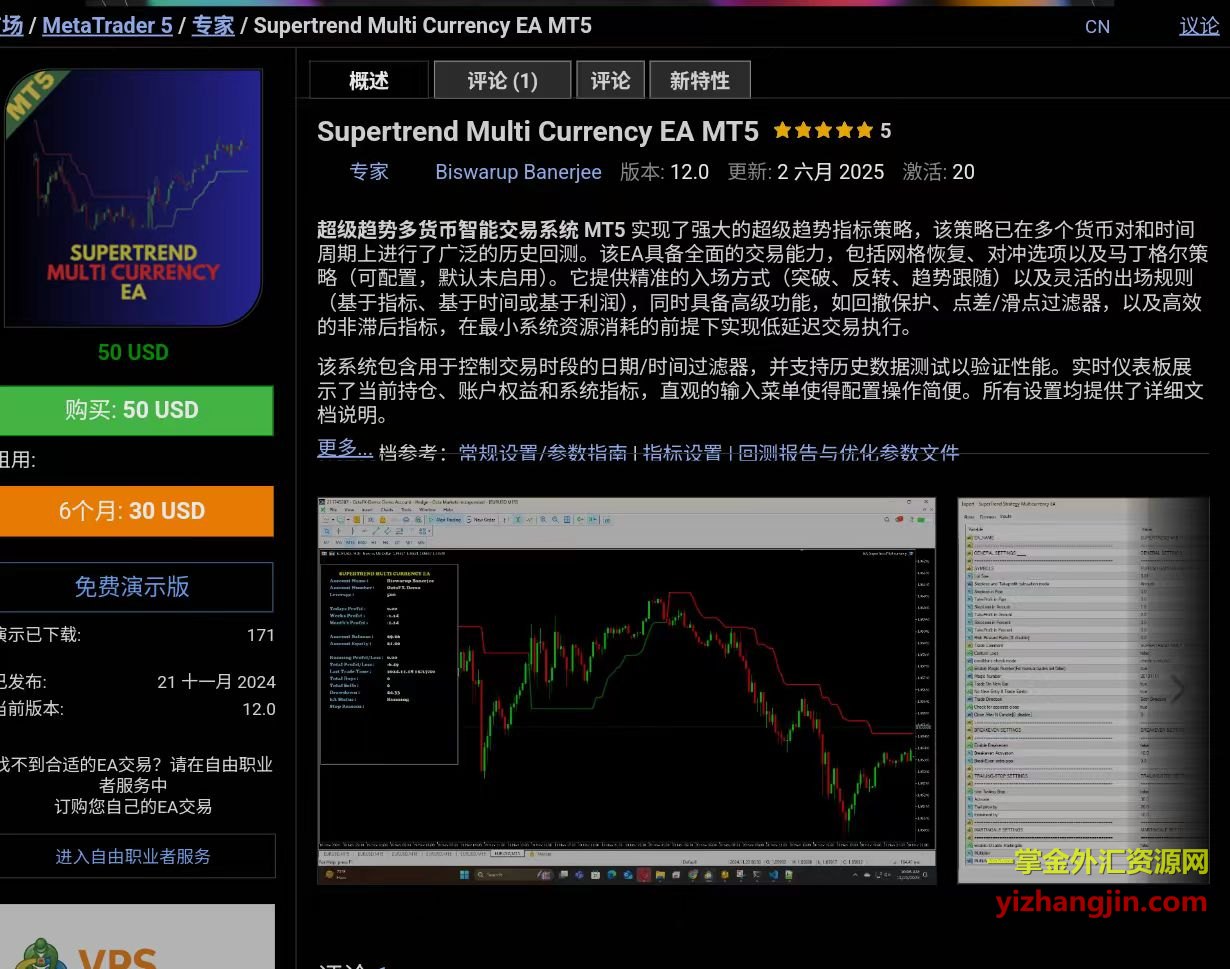Advance the screenshot gallery with the right arrow

click(1178, 689)
